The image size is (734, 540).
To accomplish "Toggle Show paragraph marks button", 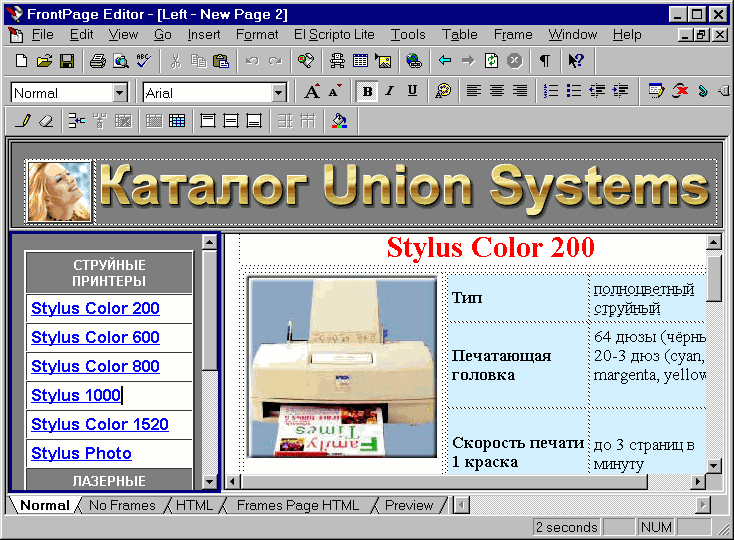I will point(545,61).
